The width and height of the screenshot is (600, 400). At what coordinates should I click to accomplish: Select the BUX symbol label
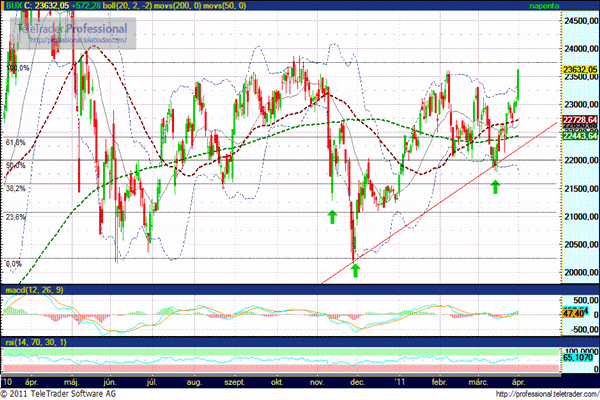pyautogui.click(x=14, y=6)
